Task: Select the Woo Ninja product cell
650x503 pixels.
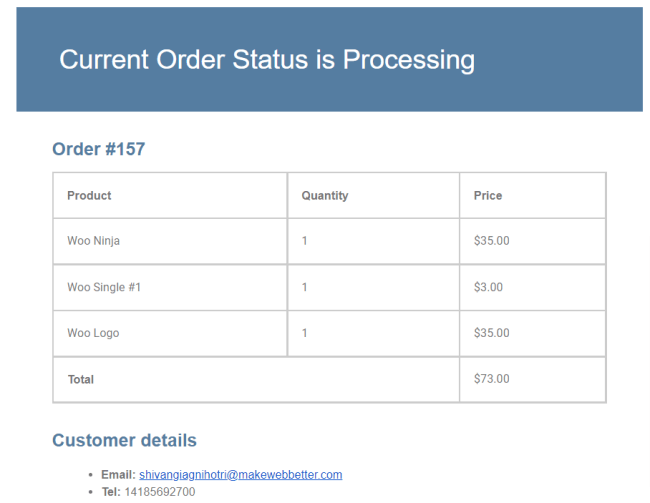Action: coord(94,241)
